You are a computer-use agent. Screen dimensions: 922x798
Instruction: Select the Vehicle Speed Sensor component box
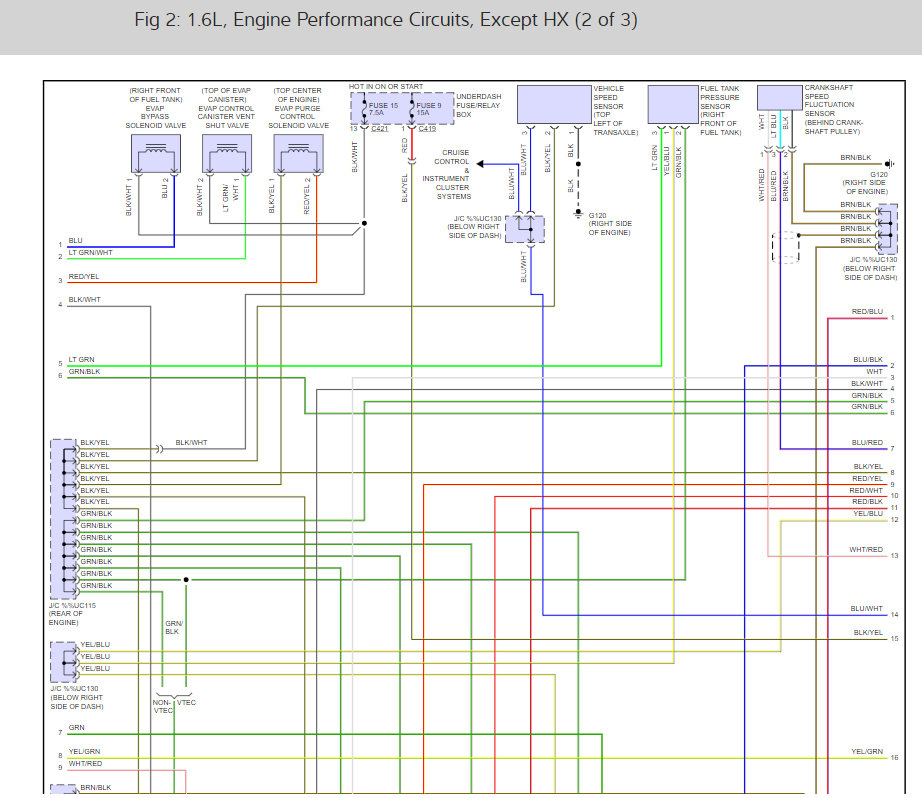553,104
